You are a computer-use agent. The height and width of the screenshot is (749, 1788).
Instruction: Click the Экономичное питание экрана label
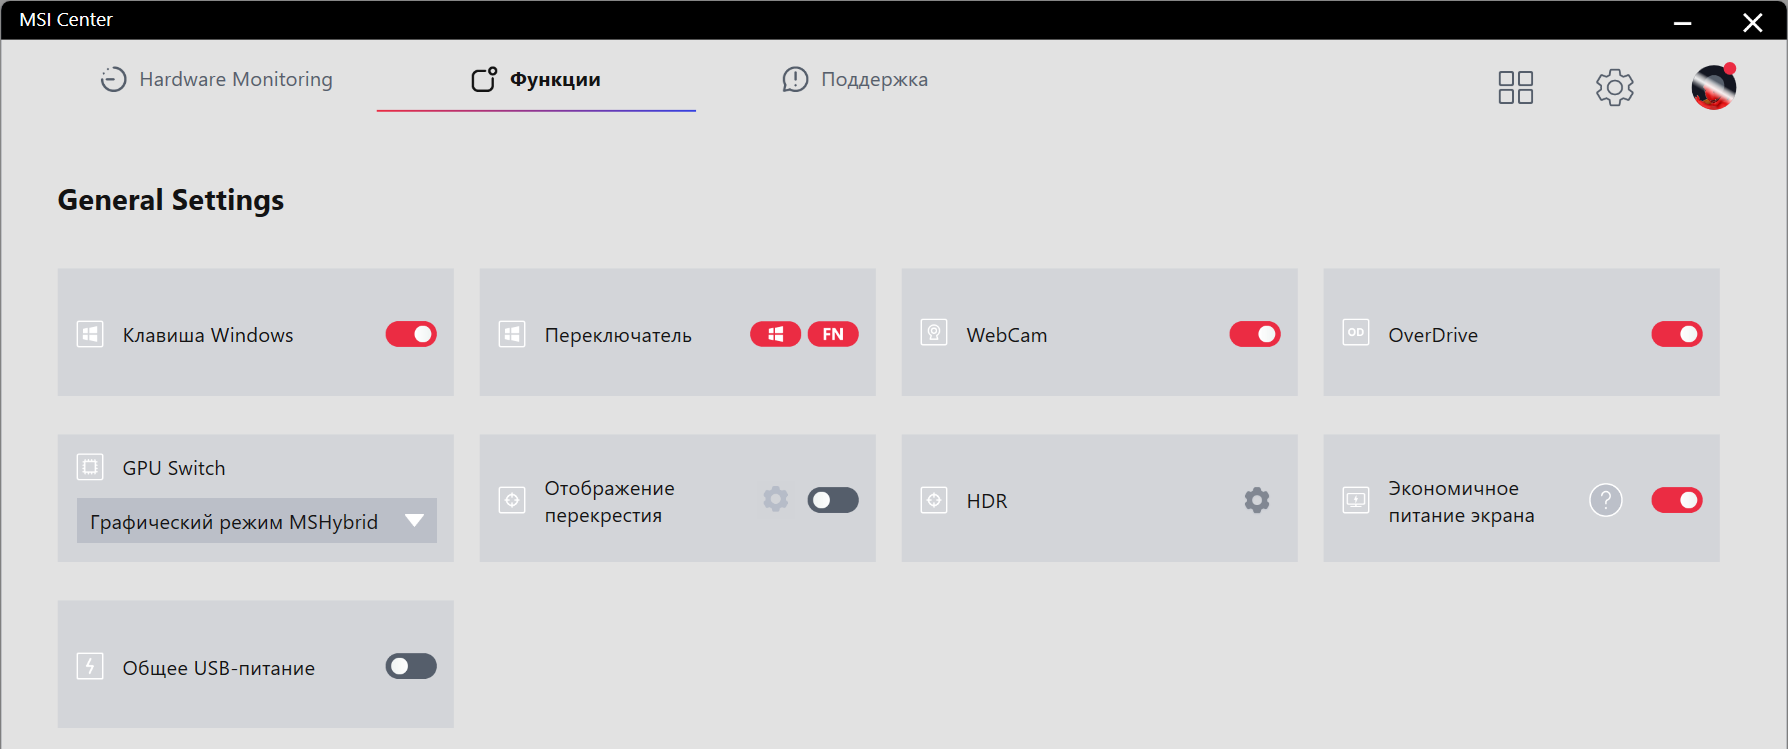[1461, 501]
